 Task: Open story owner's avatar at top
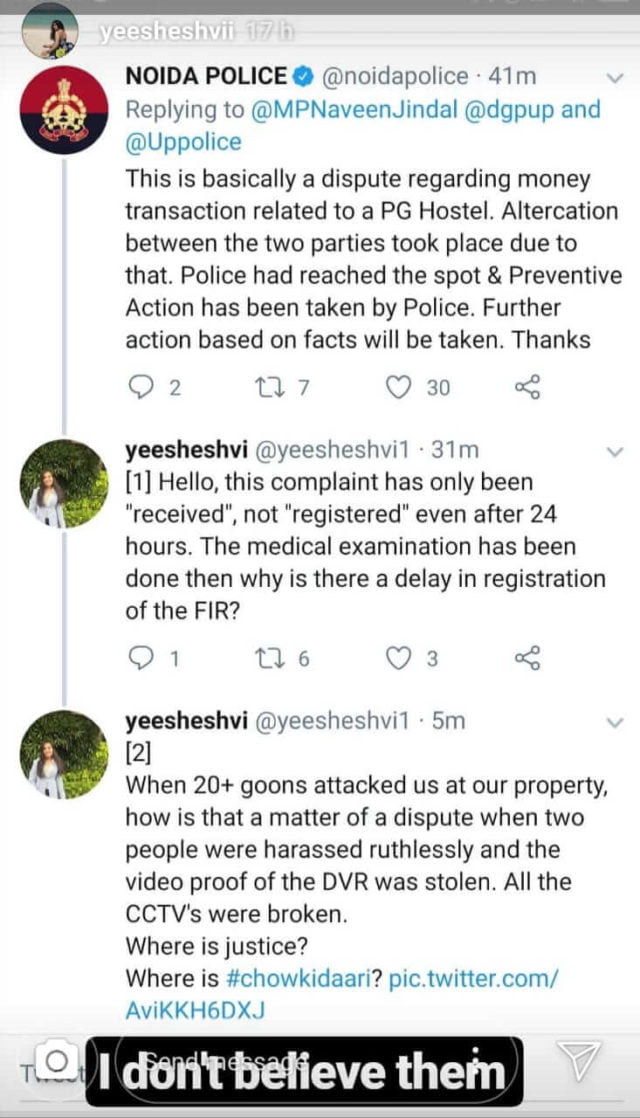[x=48, y=32]
